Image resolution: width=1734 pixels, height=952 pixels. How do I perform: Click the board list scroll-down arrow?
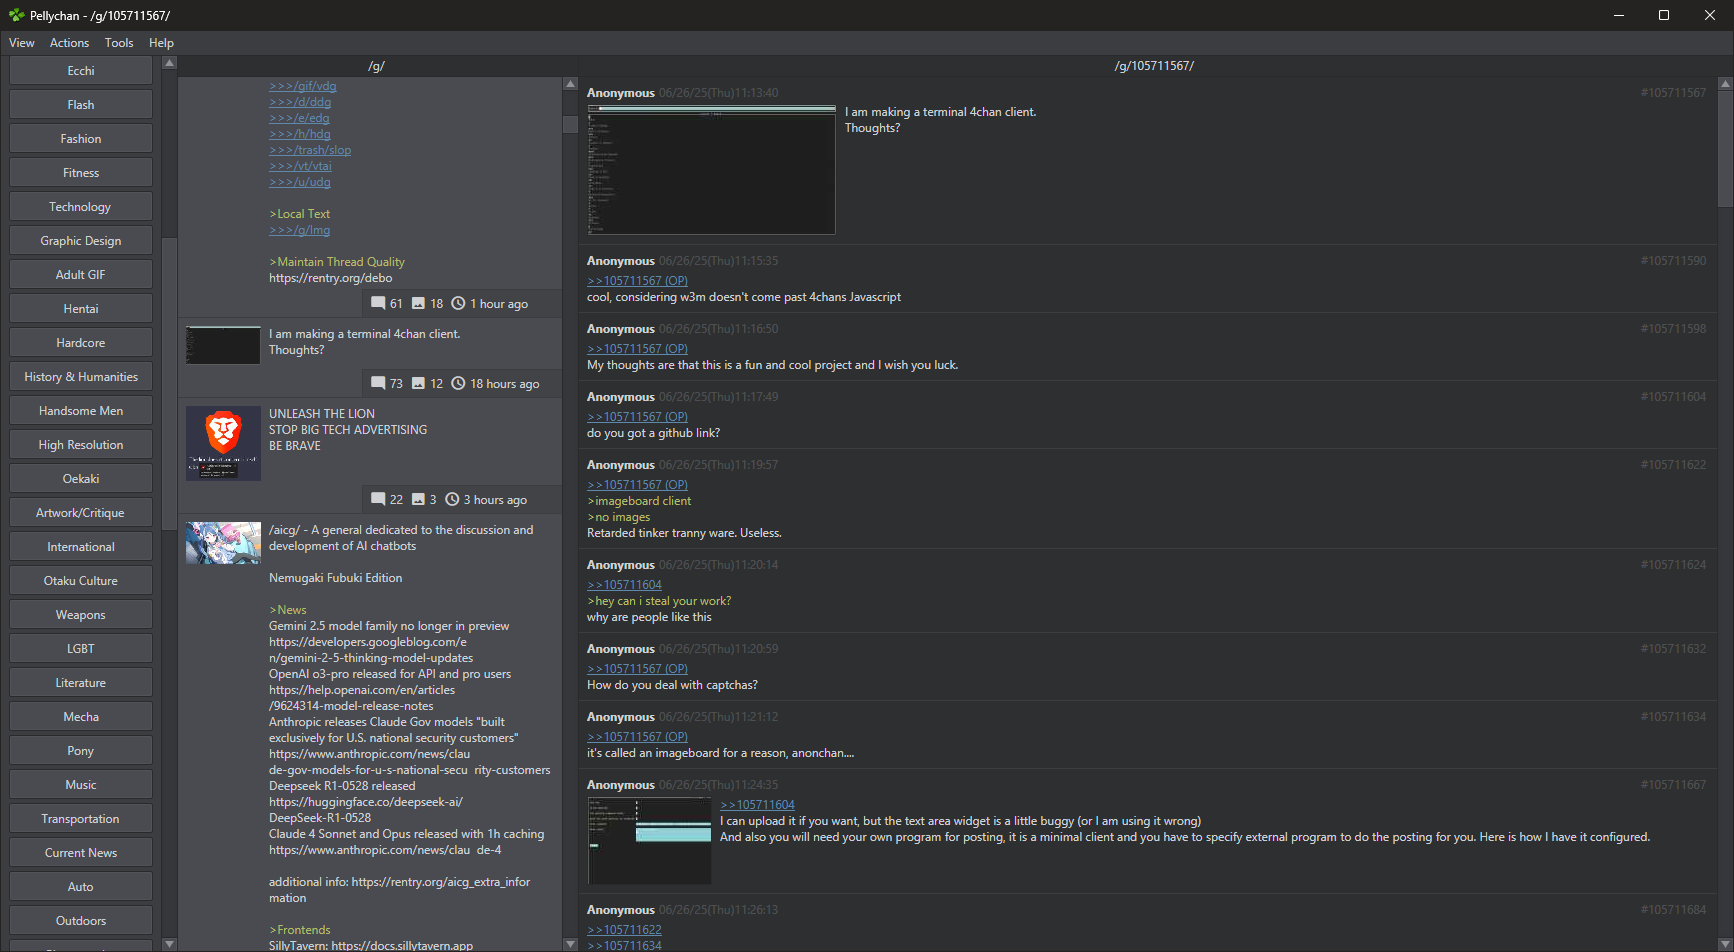click(x=169, y=943)
